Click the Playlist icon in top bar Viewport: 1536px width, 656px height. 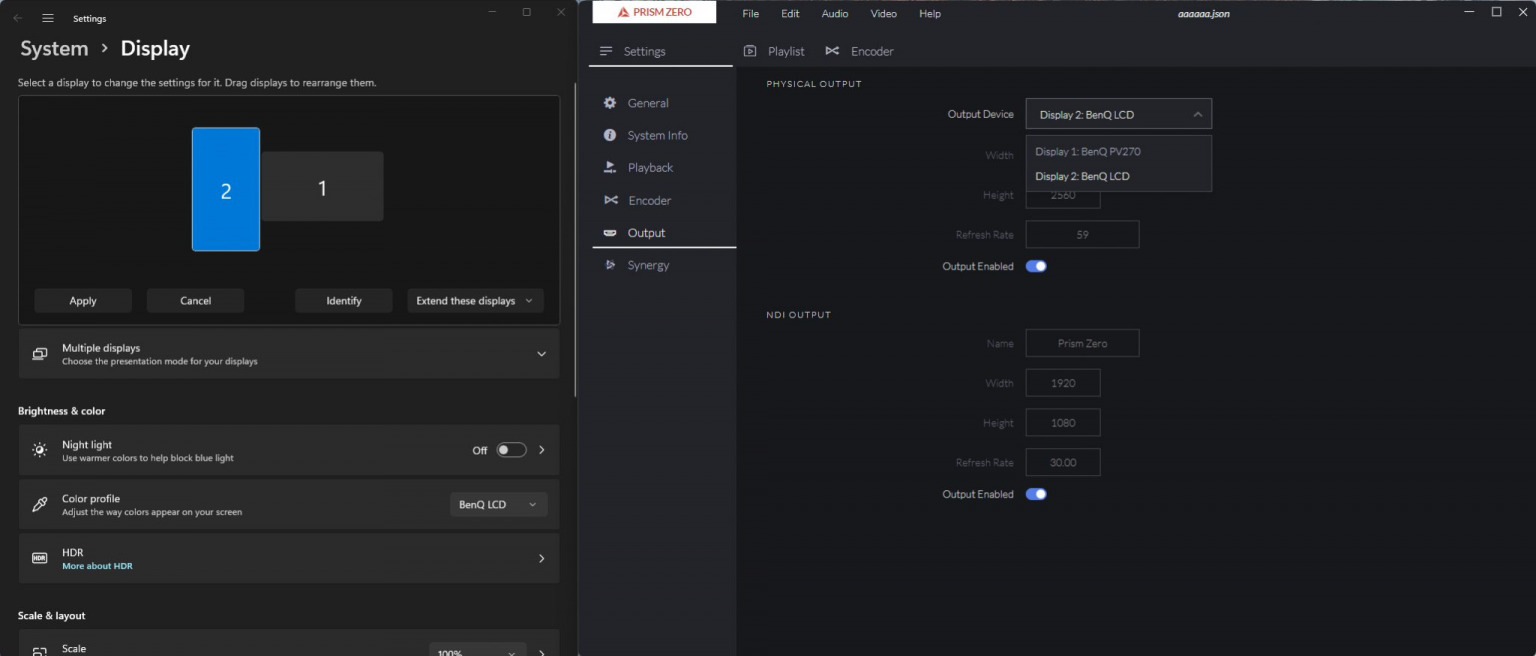click(x=750, y=51)
